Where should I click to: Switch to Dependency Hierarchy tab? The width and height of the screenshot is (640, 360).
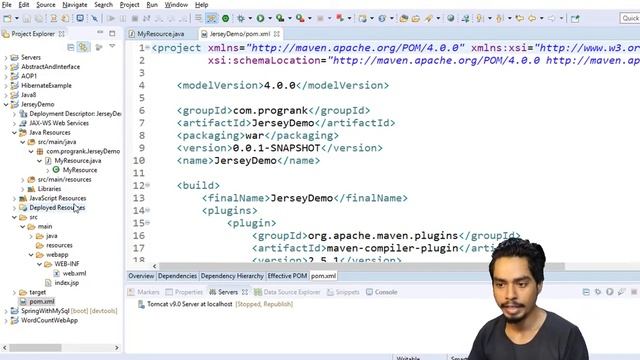click(232, 276)
